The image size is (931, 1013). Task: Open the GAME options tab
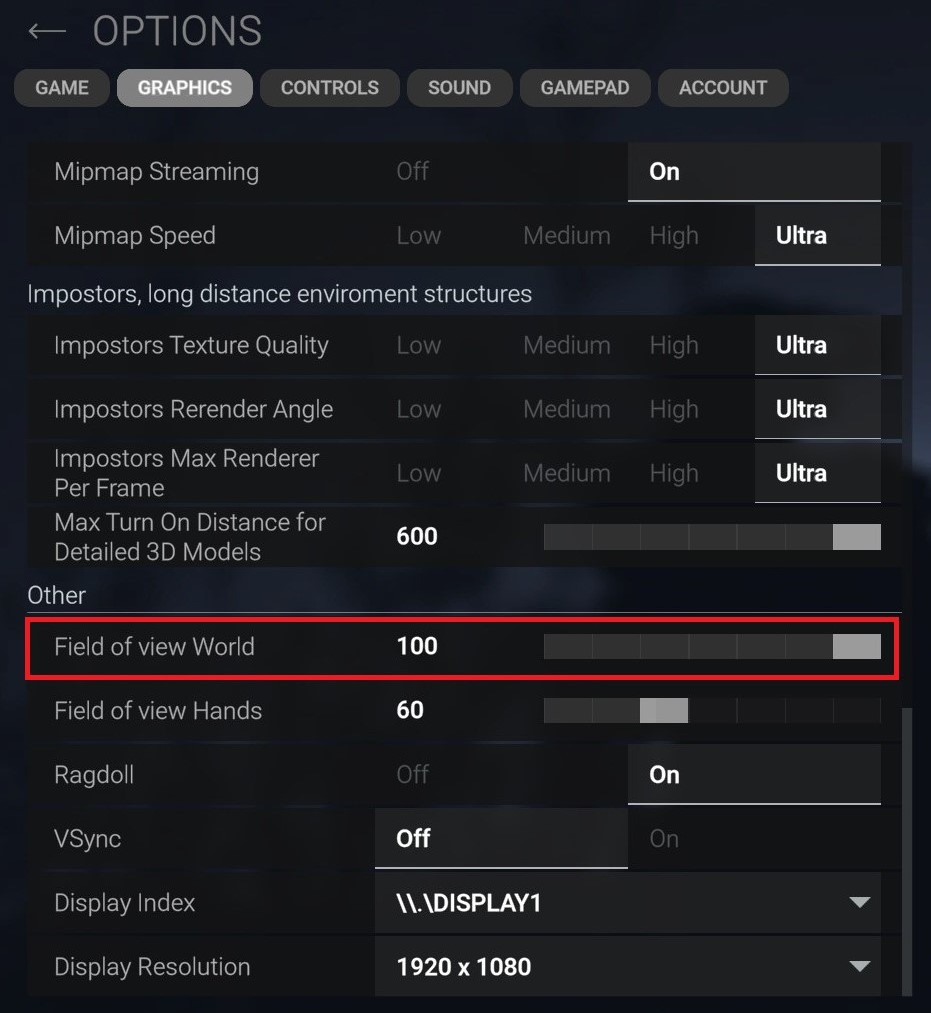coord(62,87)
